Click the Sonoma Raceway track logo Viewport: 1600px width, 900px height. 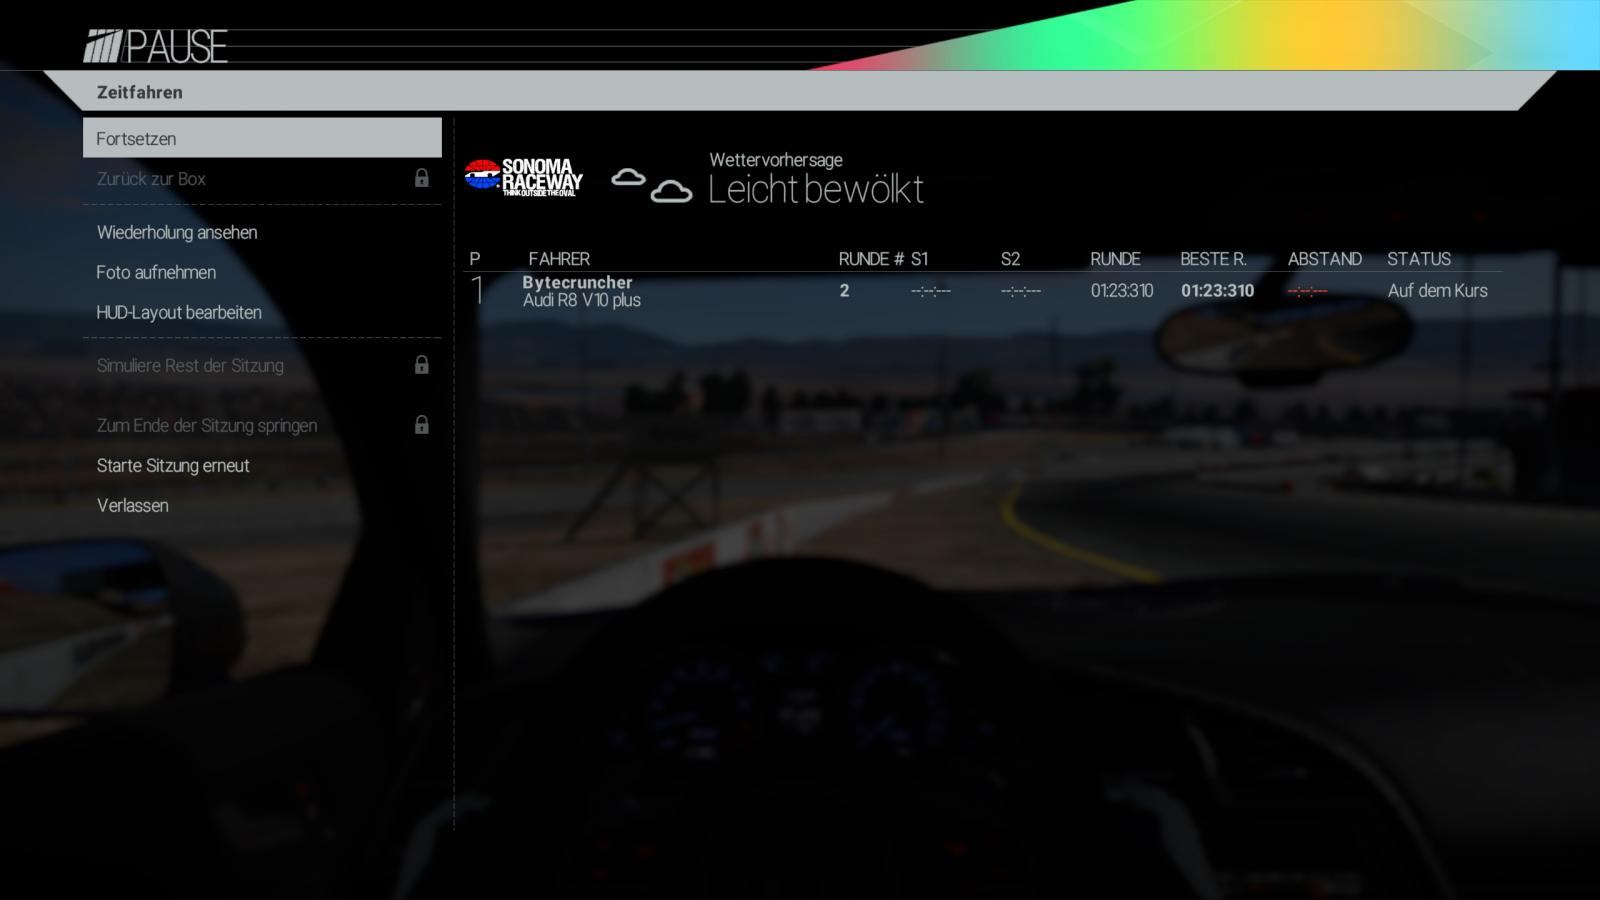[x=523, y=177]
